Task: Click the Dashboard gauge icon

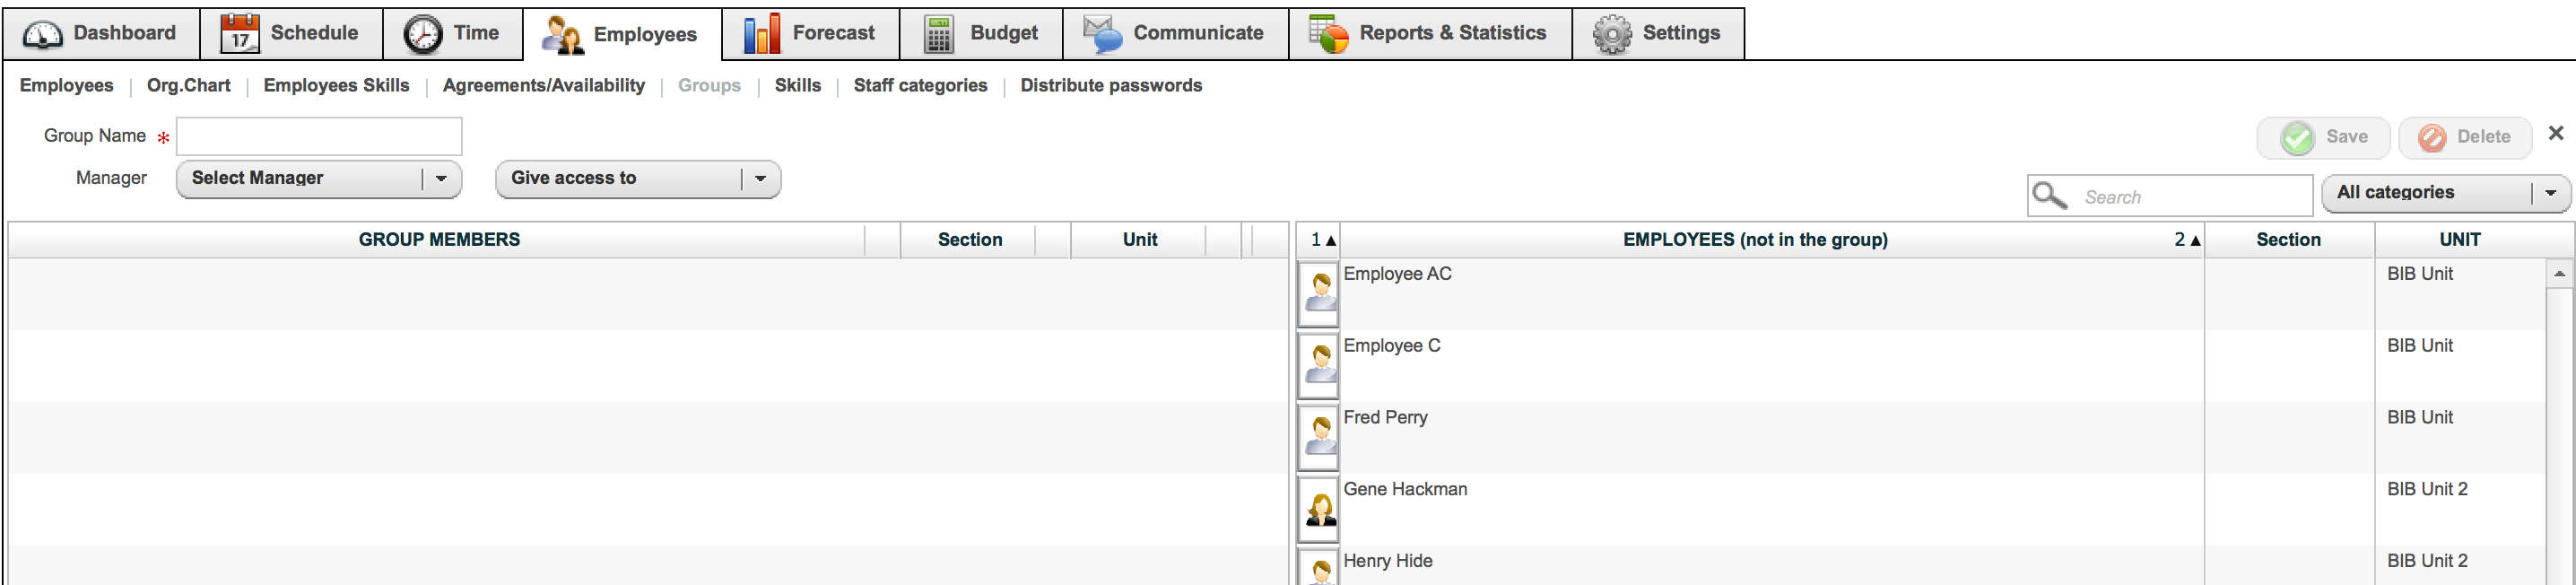Action: (x=43, y=34)
